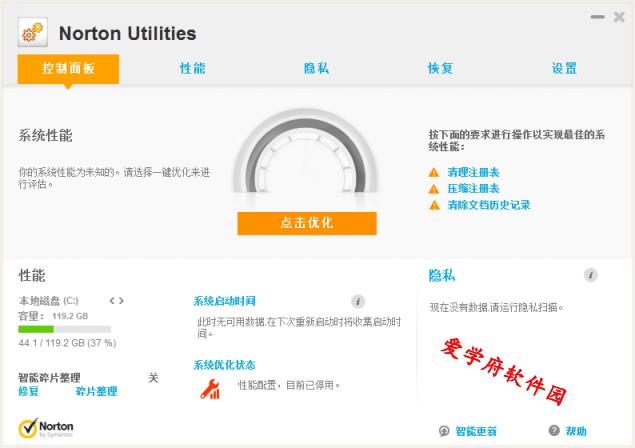Screen dimensions: 635x448
Task: Open the 设置 tab
Action: tap(564, 68)
